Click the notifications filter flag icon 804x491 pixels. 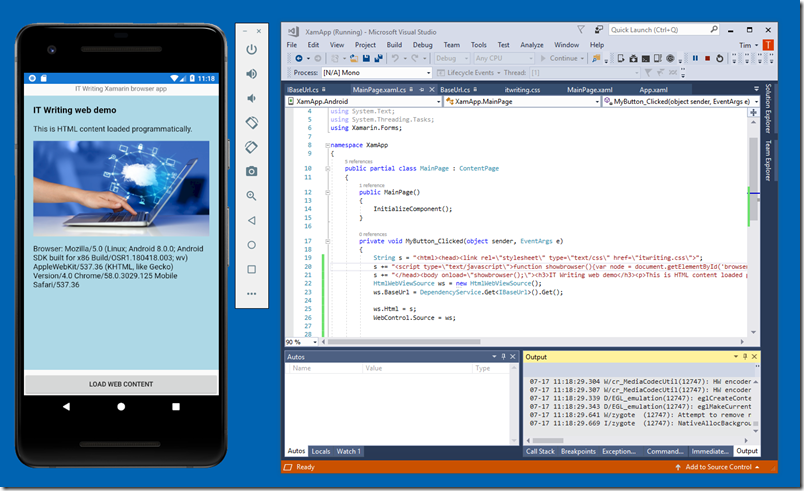click(x=581, y=30)
